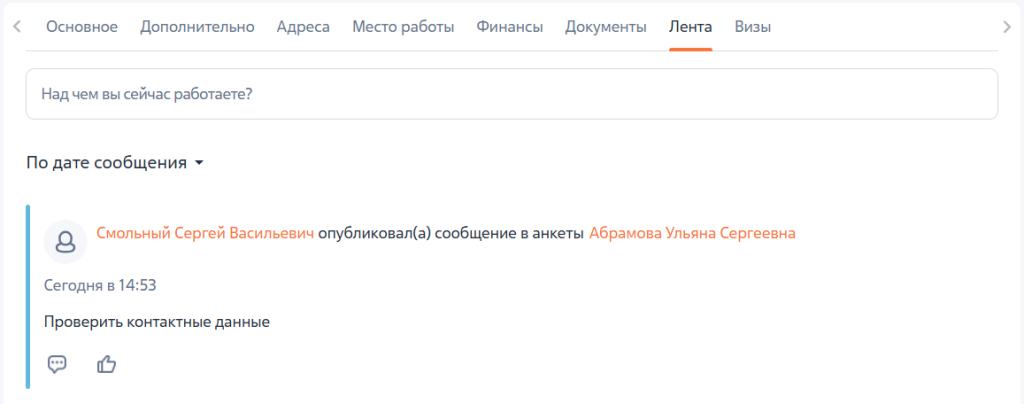Switch to the Визы tab
The width and height of the screenshot is (1024, 404).
752,27
